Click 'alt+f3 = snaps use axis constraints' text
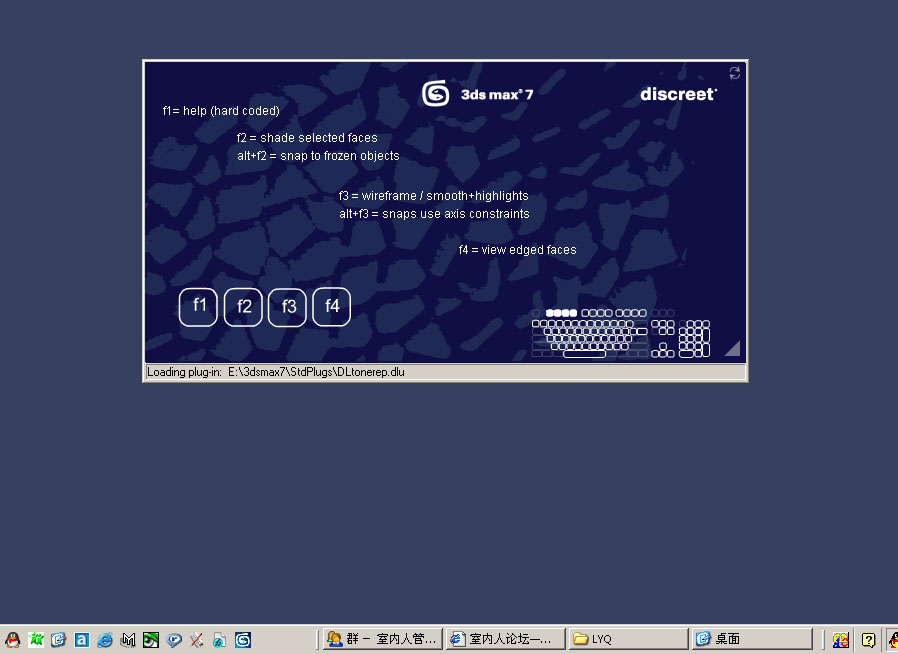This screenshot has width=898, height=654. coord(434,214)
